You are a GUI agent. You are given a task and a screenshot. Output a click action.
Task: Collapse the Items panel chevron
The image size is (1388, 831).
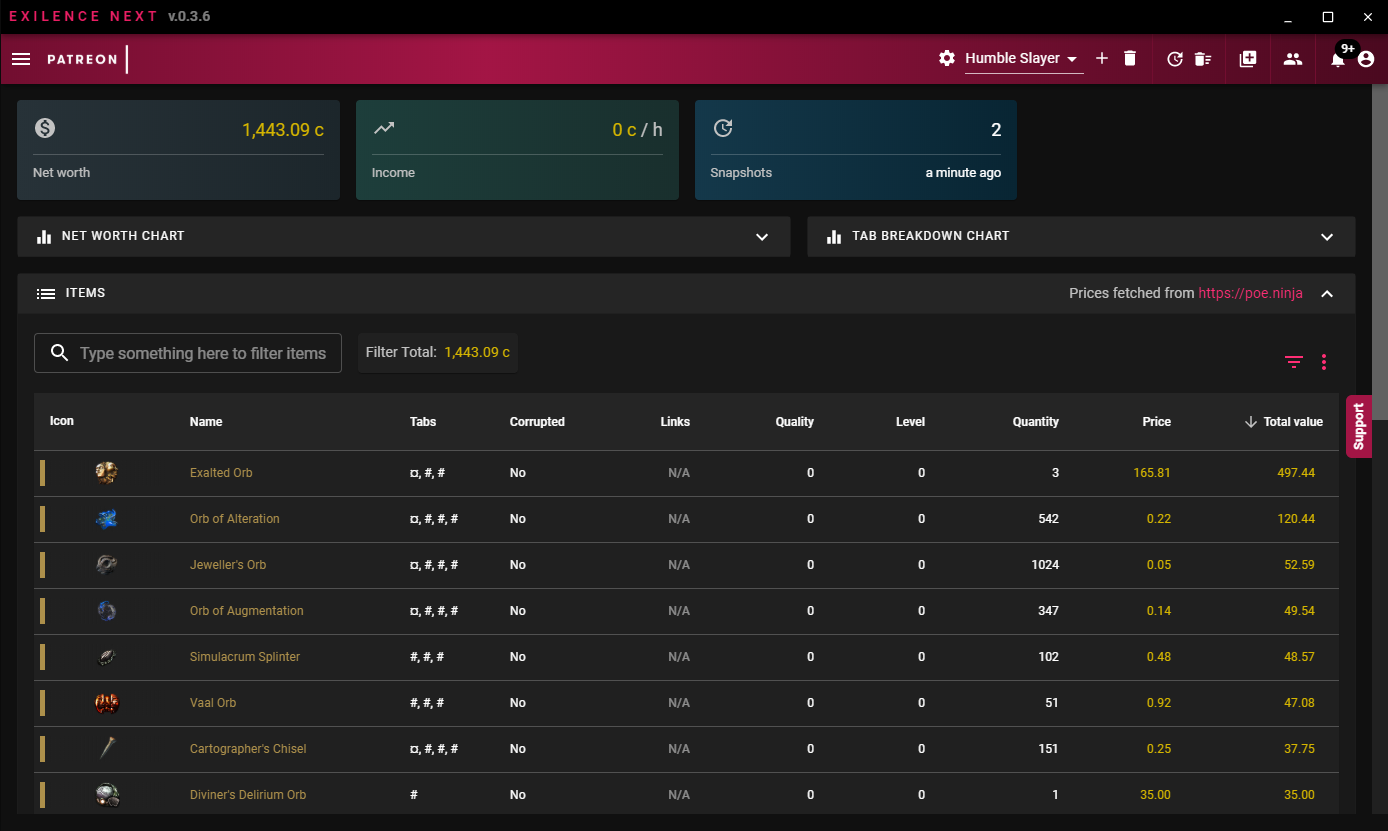coord(1327,294)
